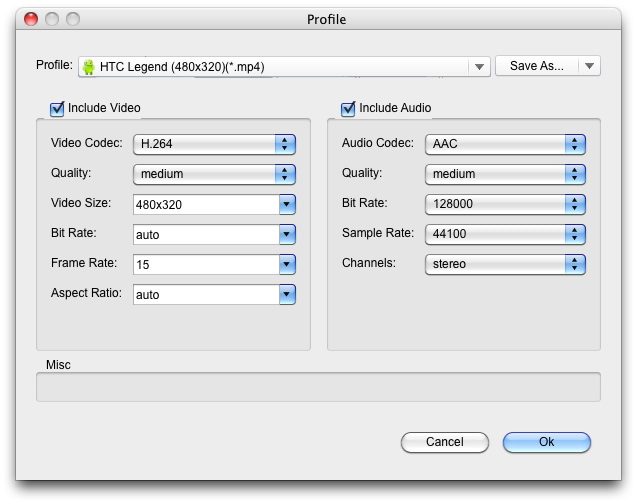
Task: Expand the Frame Rate dropdown arrow
Action: (287, 264)
